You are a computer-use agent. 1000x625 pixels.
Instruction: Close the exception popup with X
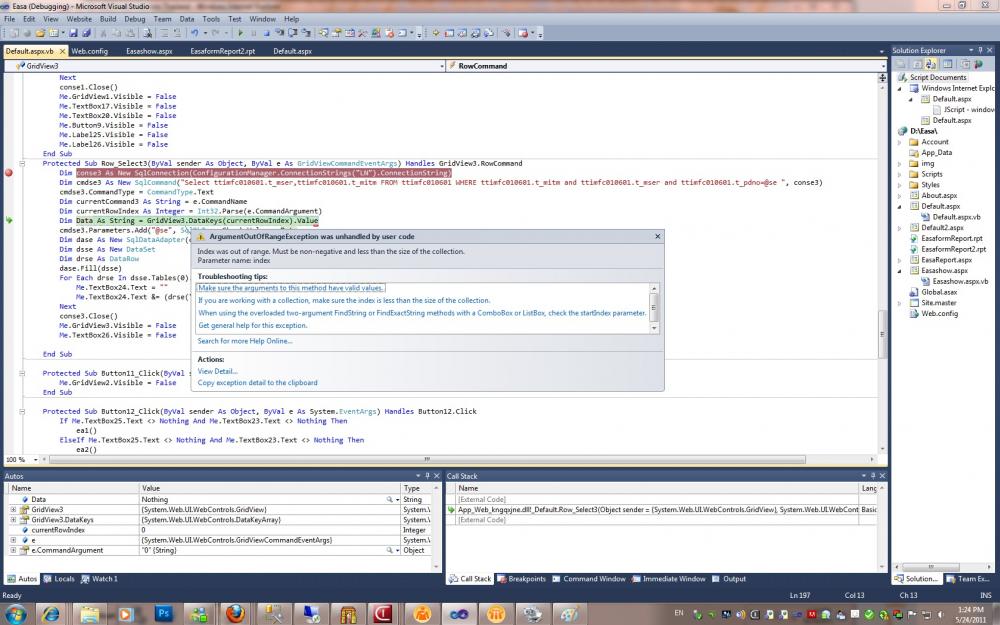point(657,237)
